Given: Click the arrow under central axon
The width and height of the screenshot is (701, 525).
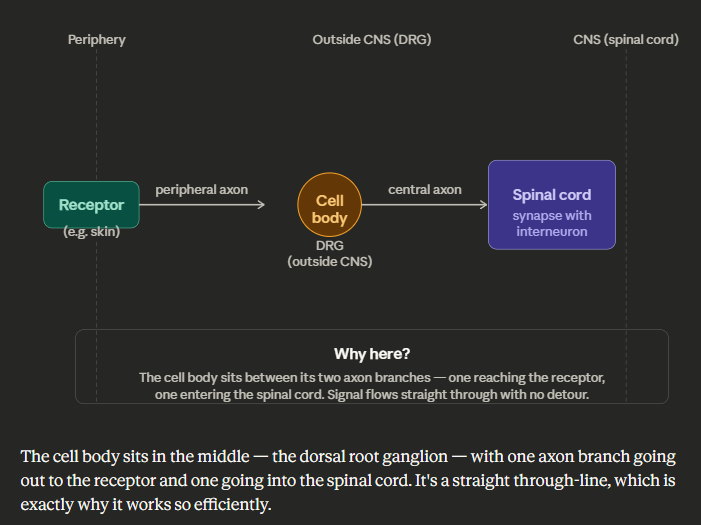Looking at the screenshot, I should pyautogui.click(x=425, y=205).
